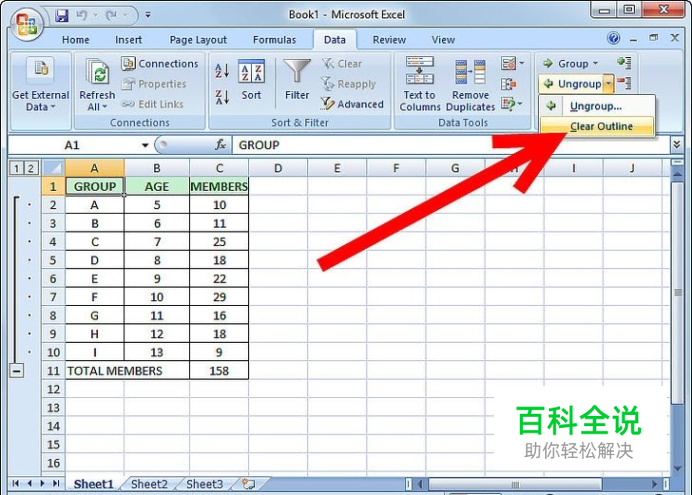Select Ungroup... from the dropdown menu
Viewport: 692px width, 495px height.
(x=597, y=106)
